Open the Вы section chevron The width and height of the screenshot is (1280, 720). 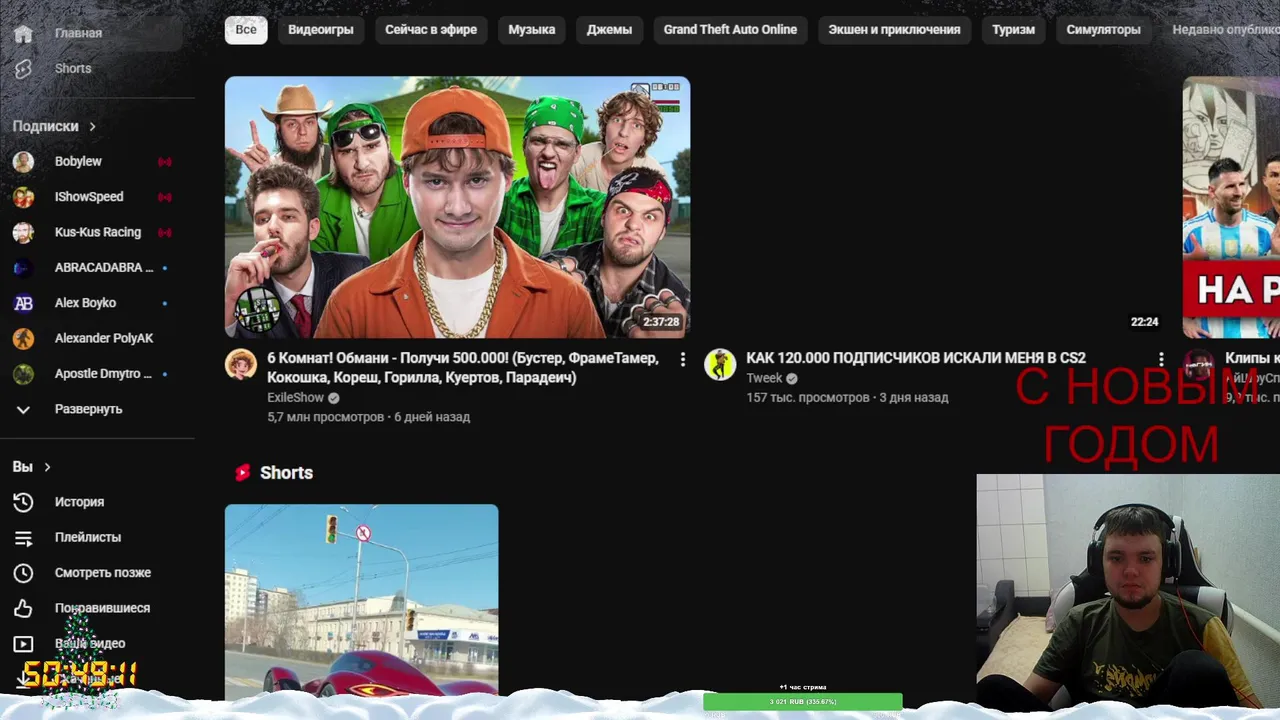tap(47, 467)
